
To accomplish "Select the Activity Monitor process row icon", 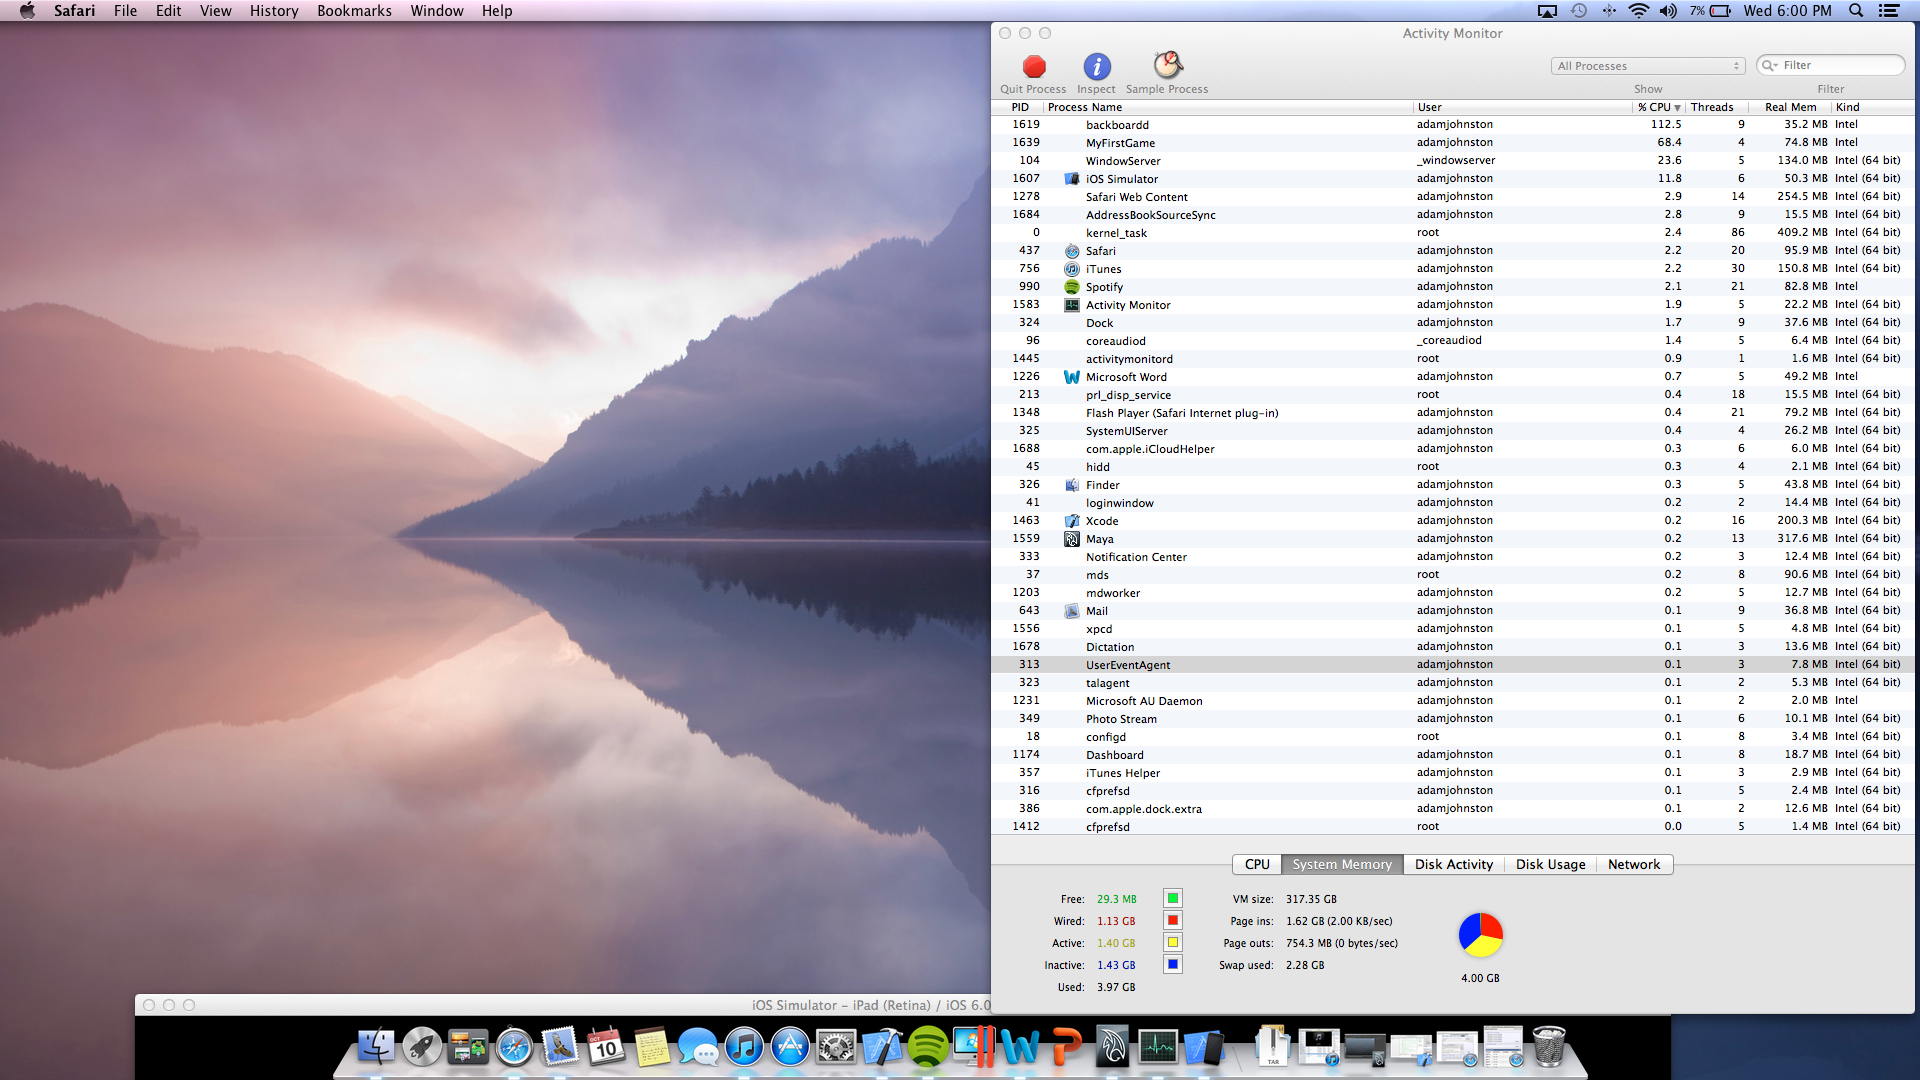I will click(1072, 305).
